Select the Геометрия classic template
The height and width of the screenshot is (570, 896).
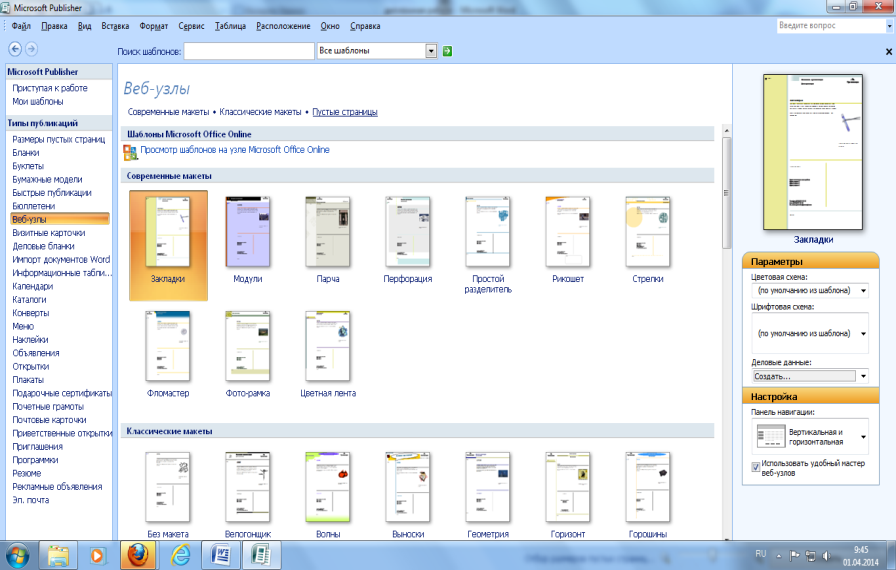pos(488,487)
